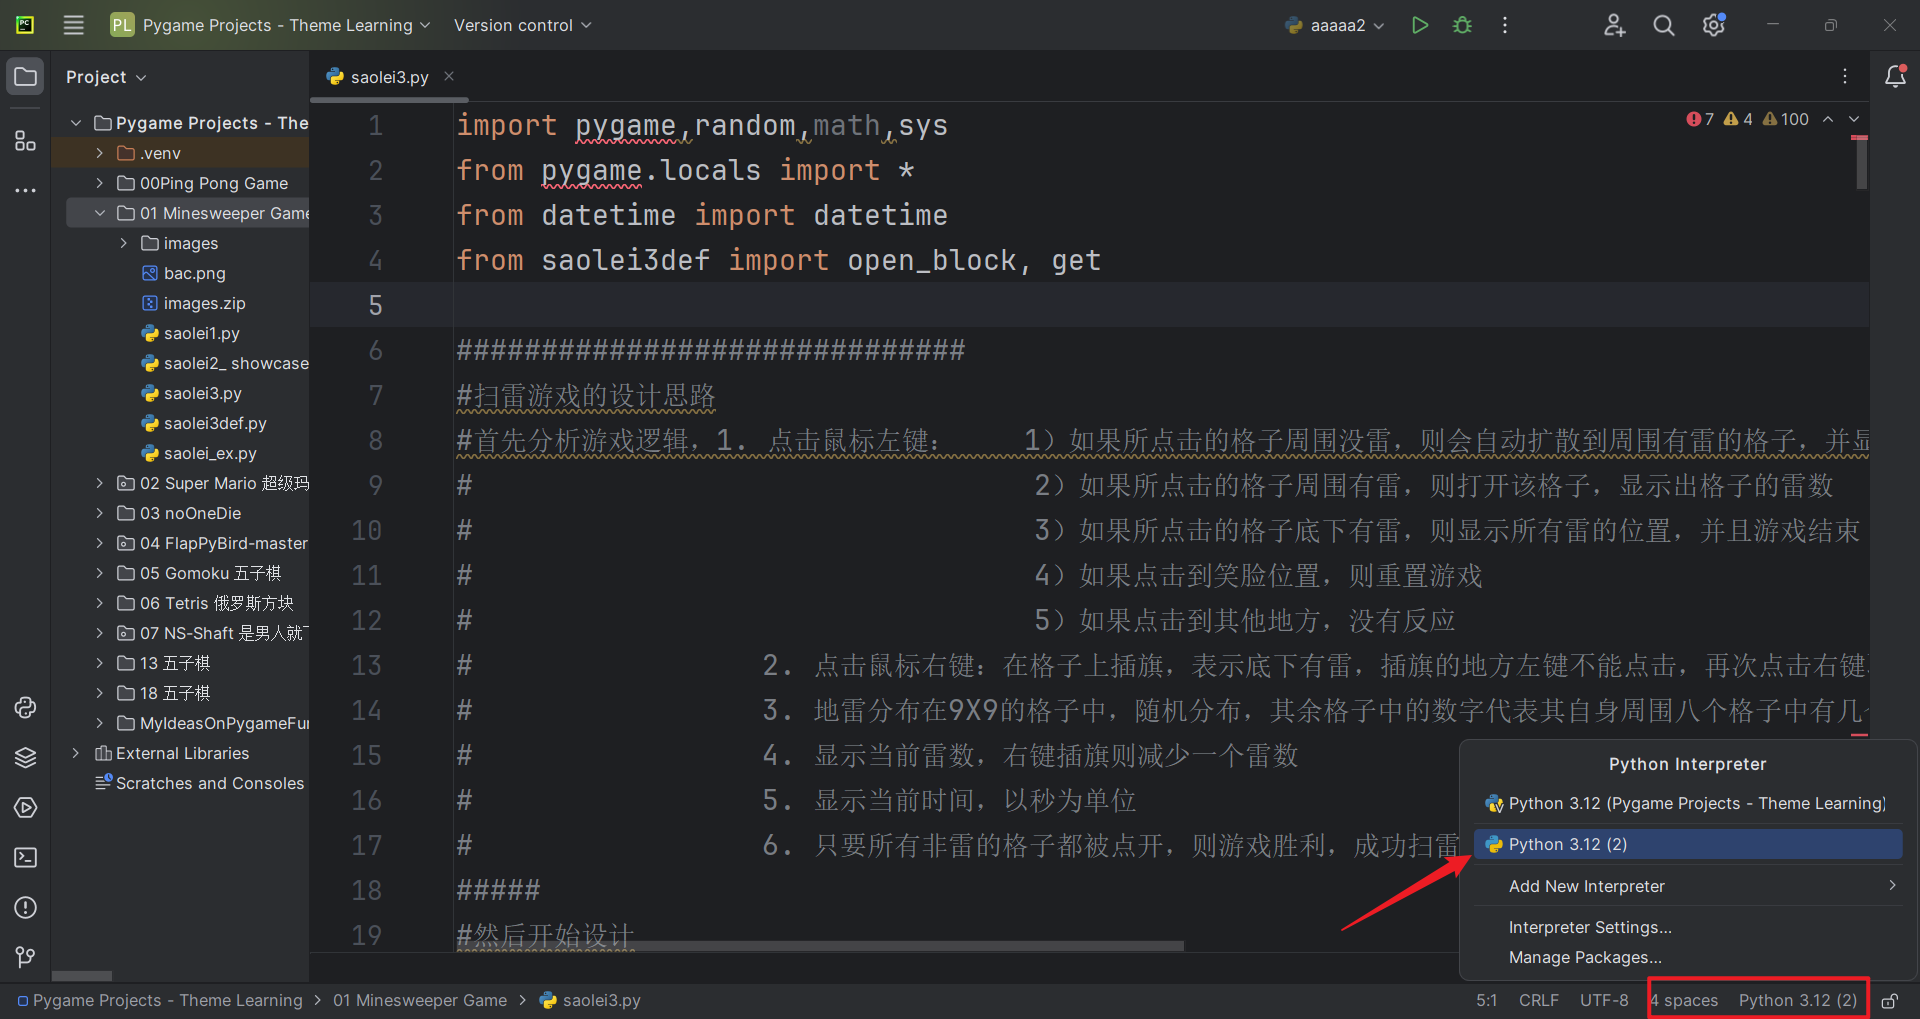Open the Python Packages layers icon

click(25, 758)
